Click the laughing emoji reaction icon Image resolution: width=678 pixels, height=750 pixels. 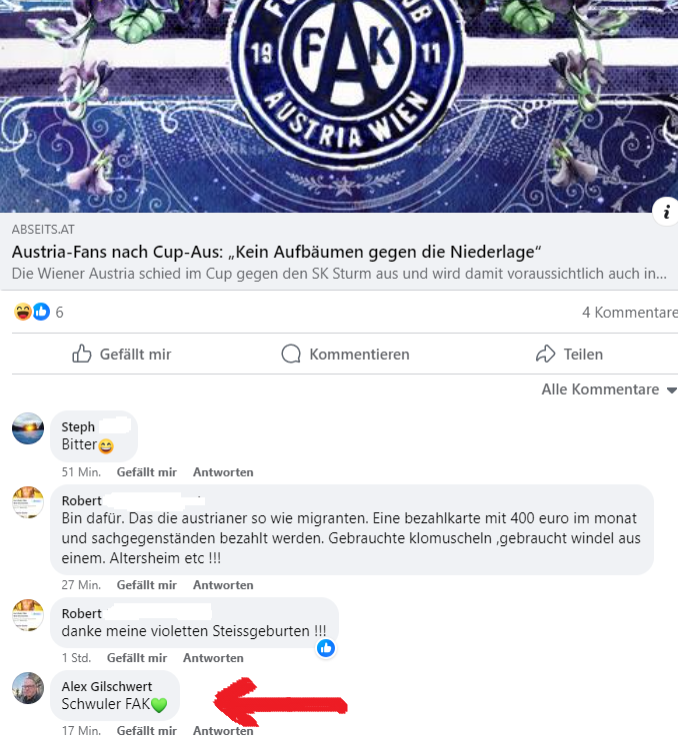coord(22,312)
